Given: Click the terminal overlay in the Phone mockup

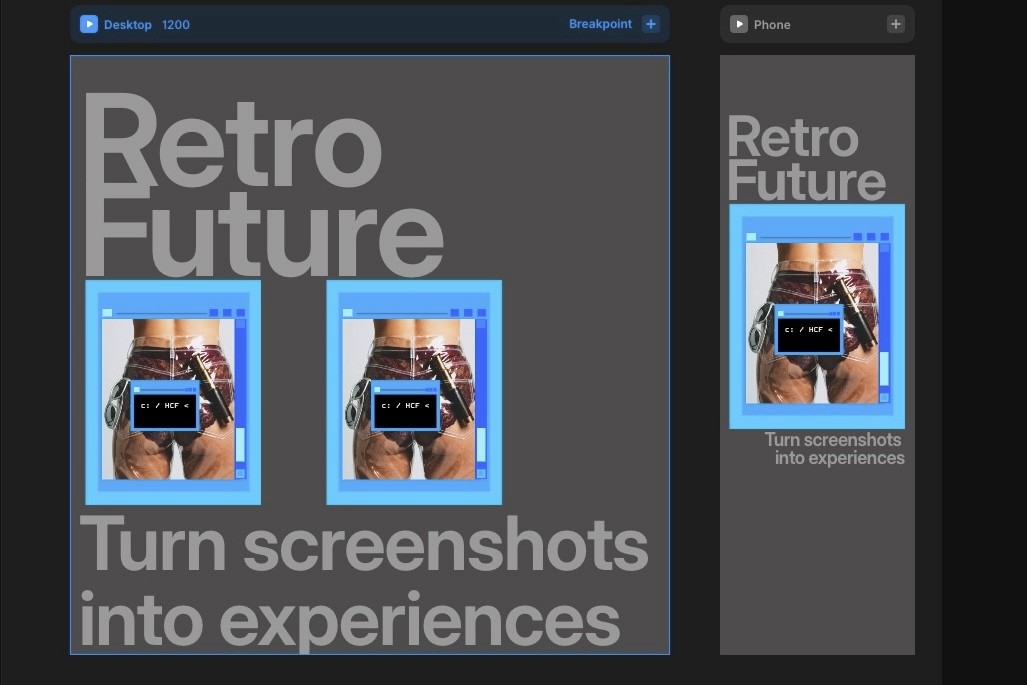Looking at the screenshot, I should pos(810,330).
